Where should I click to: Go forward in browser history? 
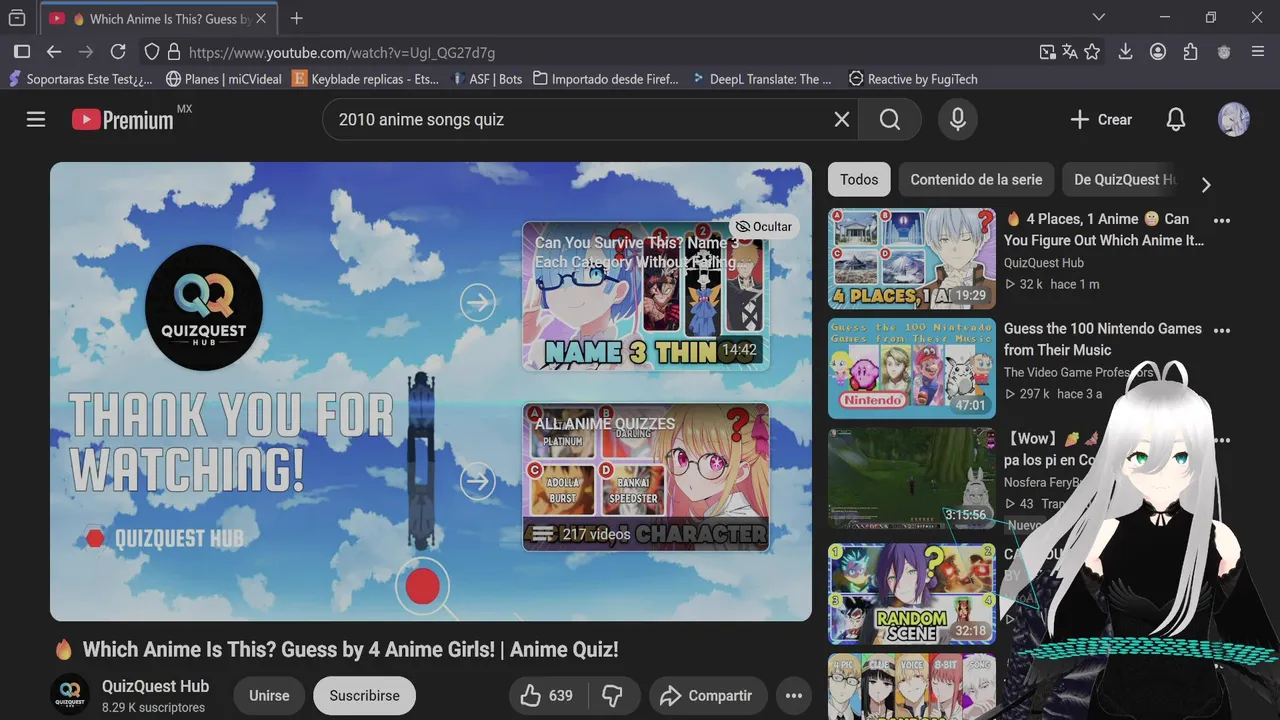[x=86, y=52]
